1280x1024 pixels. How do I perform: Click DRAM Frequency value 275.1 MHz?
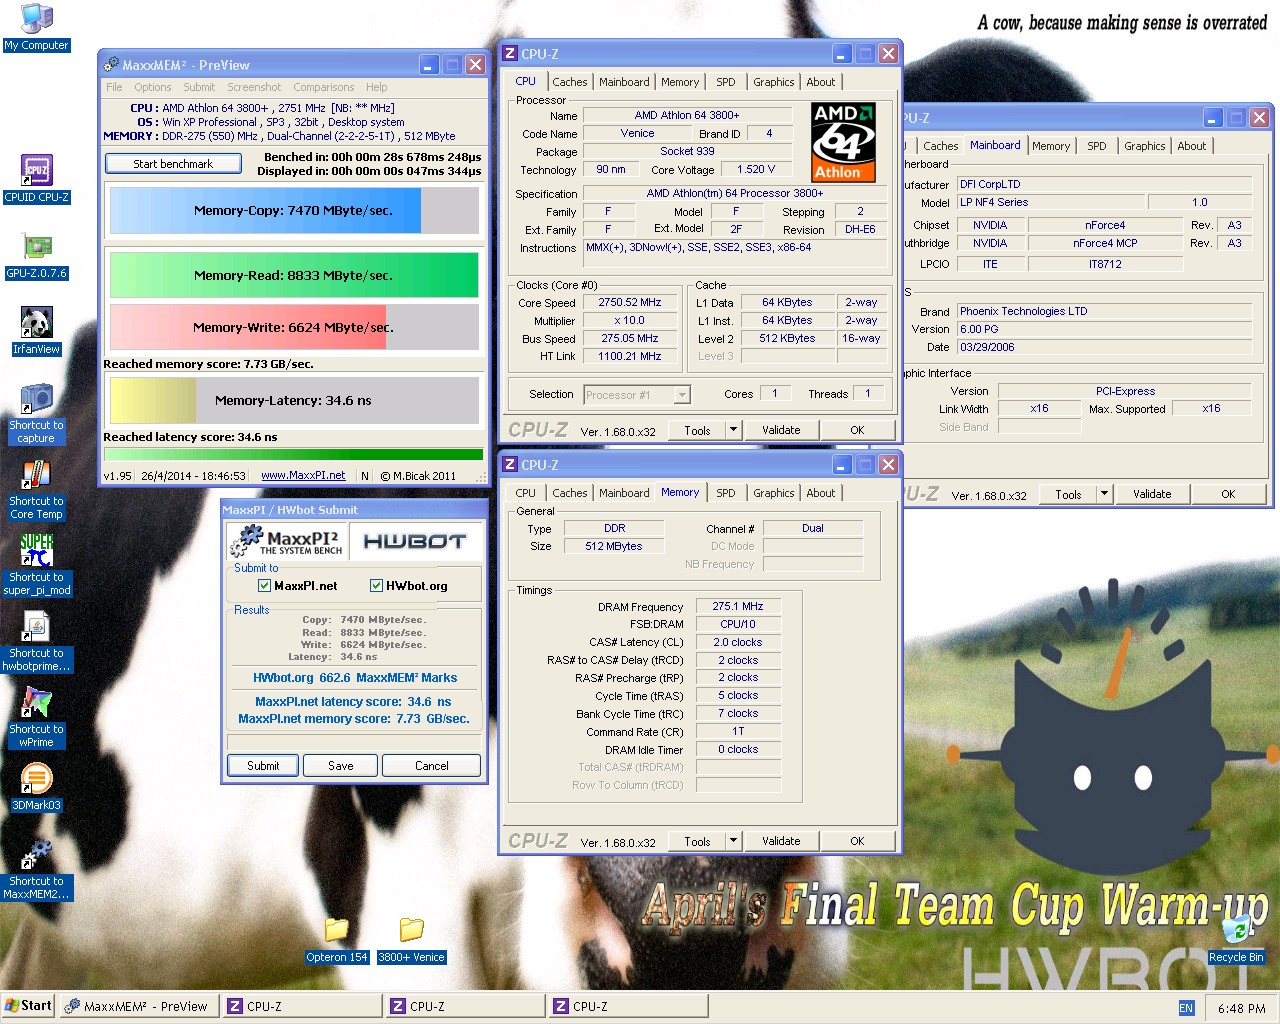738,606
